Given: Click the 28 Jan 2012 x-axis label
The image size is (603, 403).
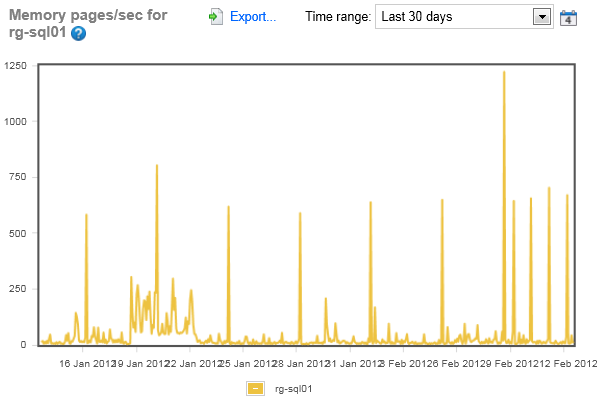Looking at the screenshot, I should [x=300, y=363].
